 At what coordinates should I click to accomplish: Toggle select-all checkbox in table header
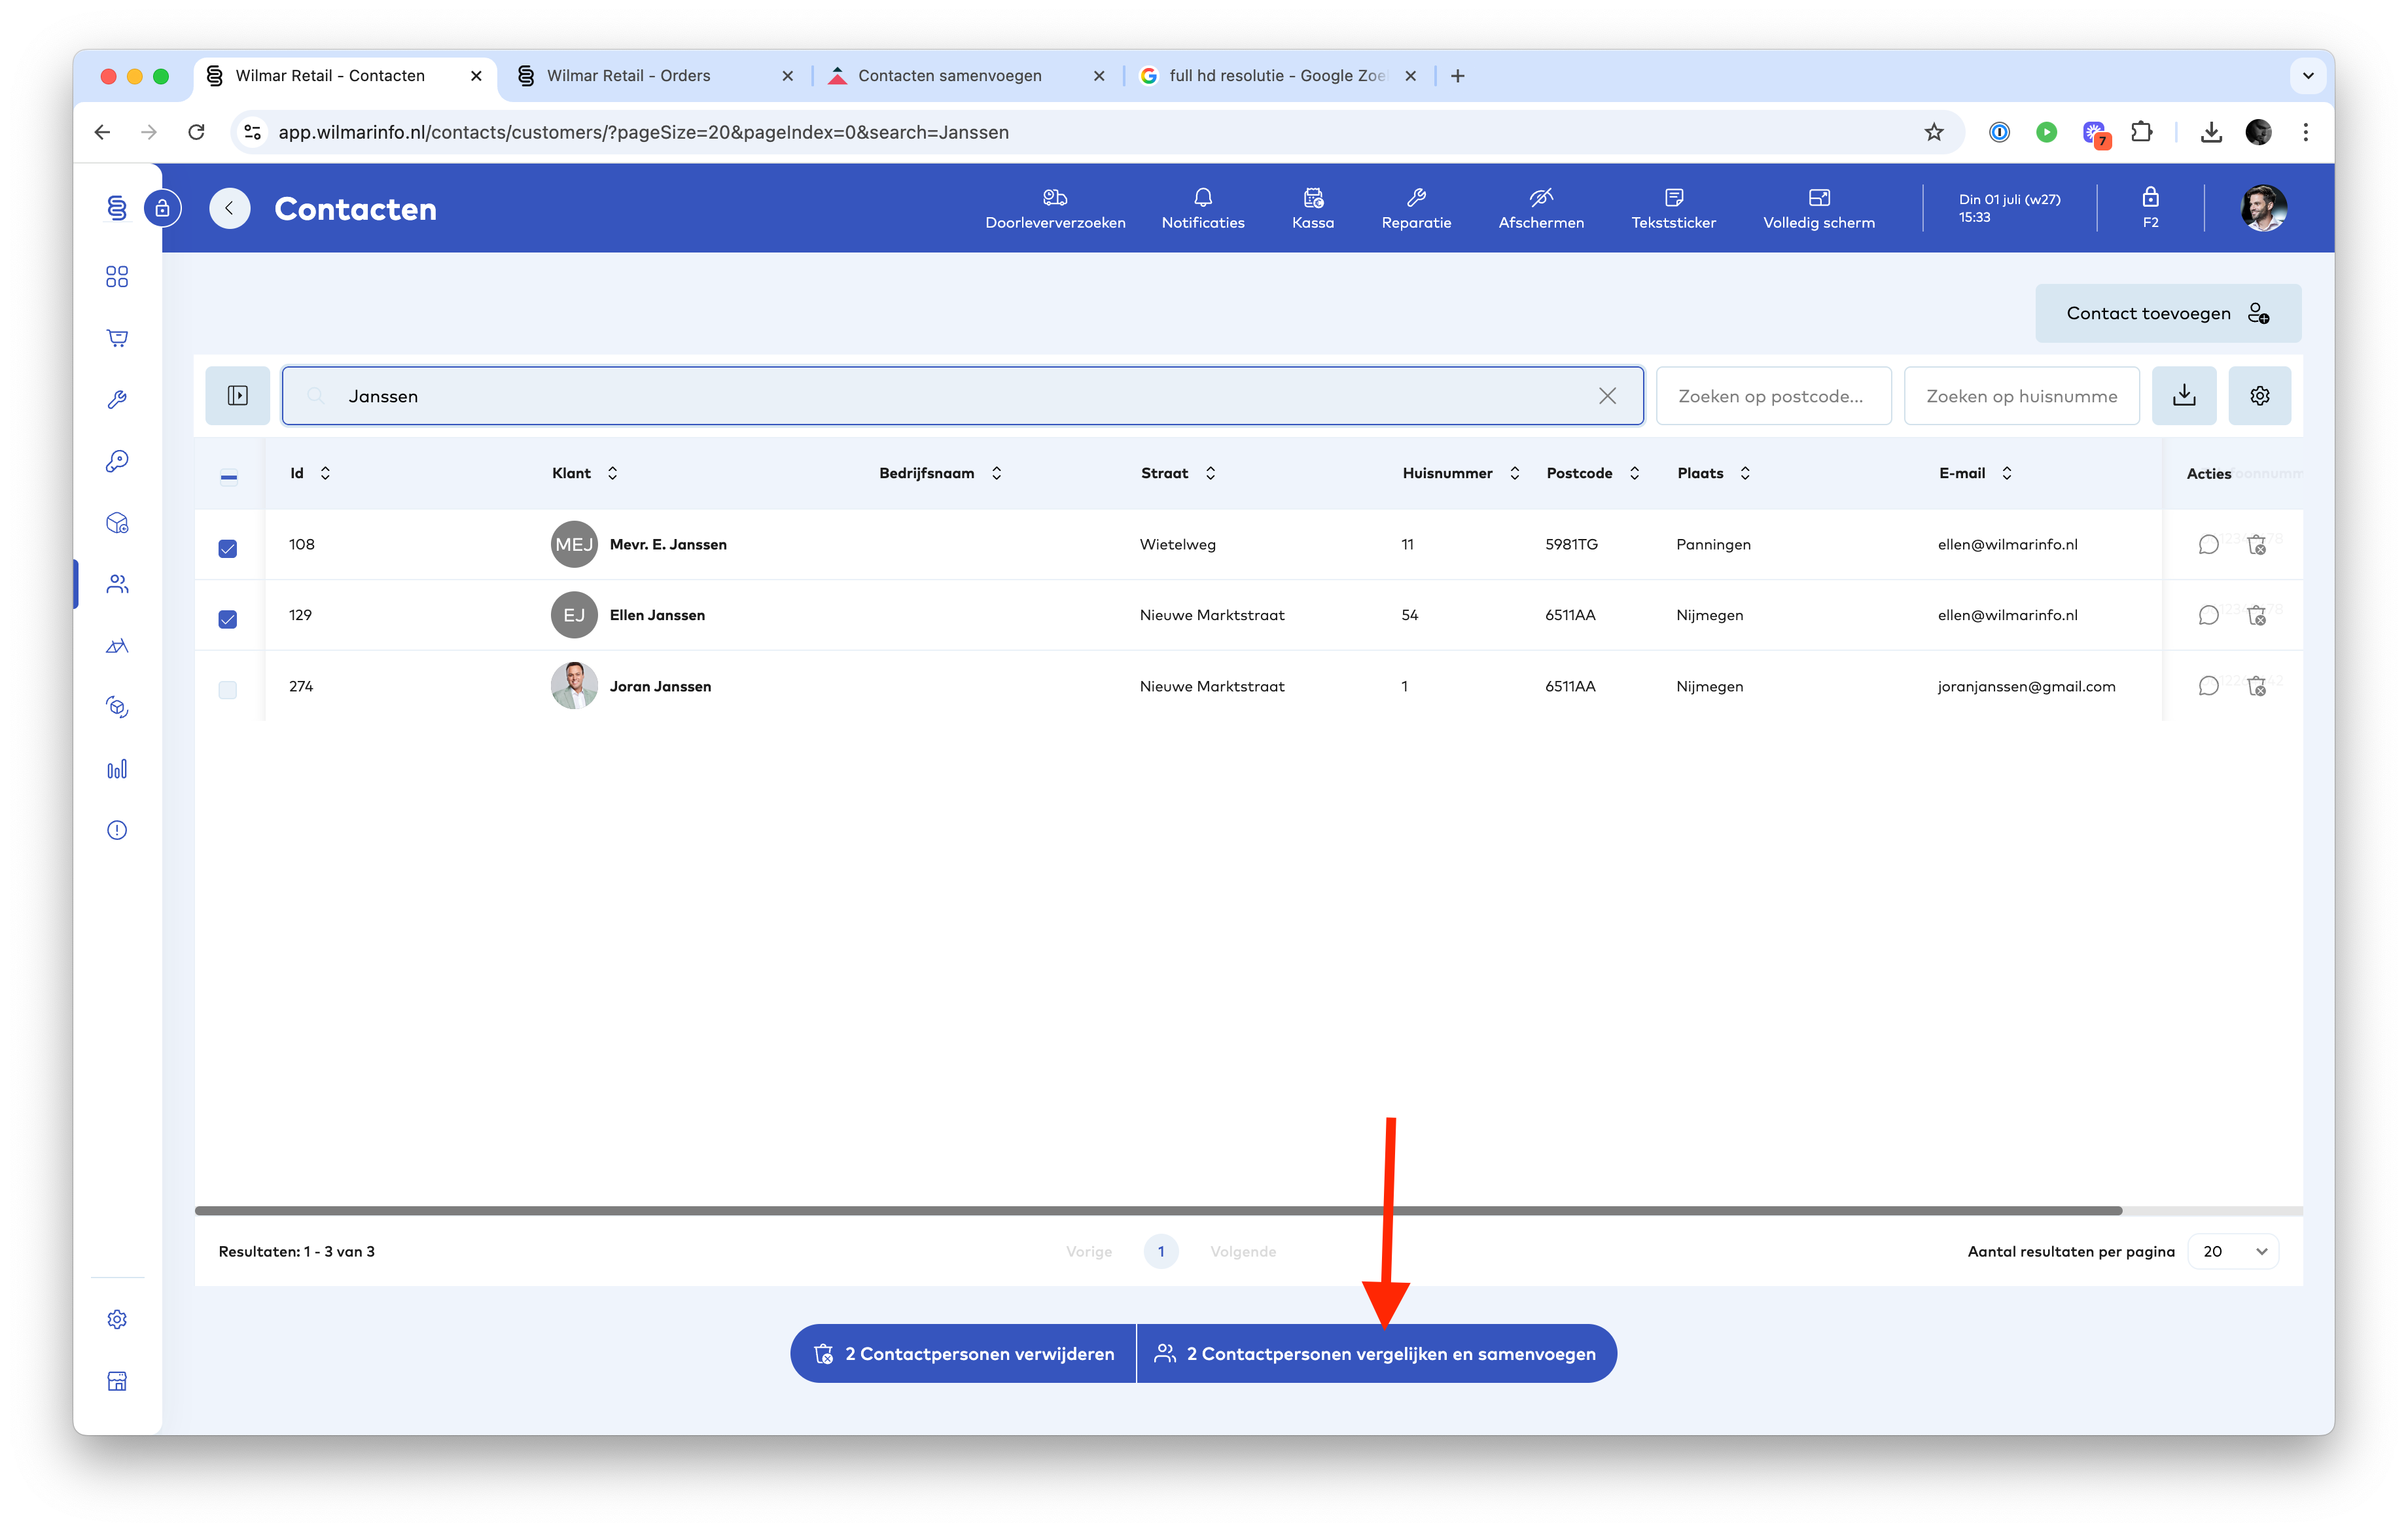point(229,476)
